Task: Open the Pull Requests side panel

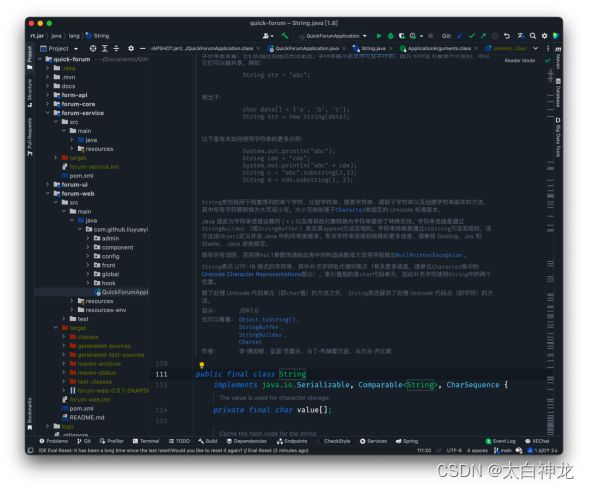Action: tap(30, 137)
